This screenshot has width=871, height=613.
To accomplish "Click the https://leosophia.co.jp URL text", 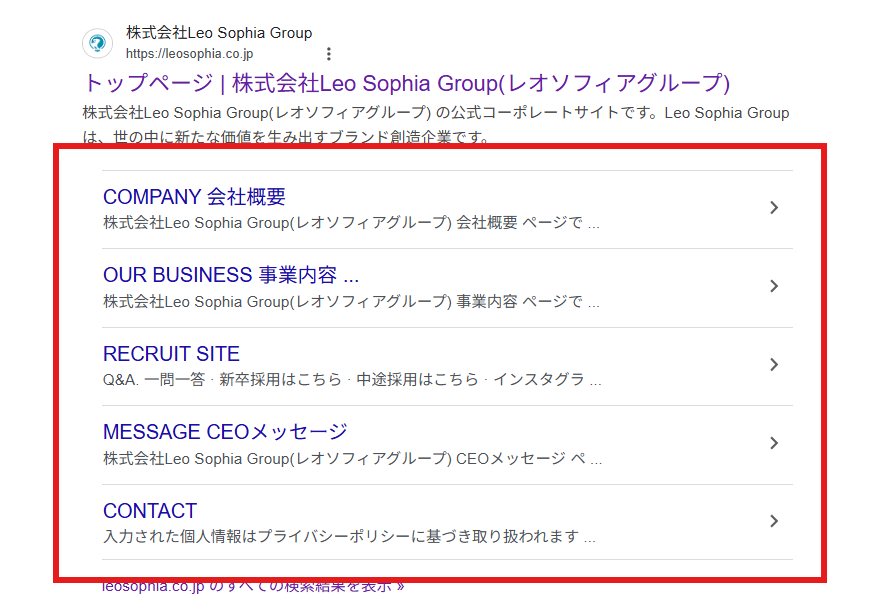I will click(189, 54).
